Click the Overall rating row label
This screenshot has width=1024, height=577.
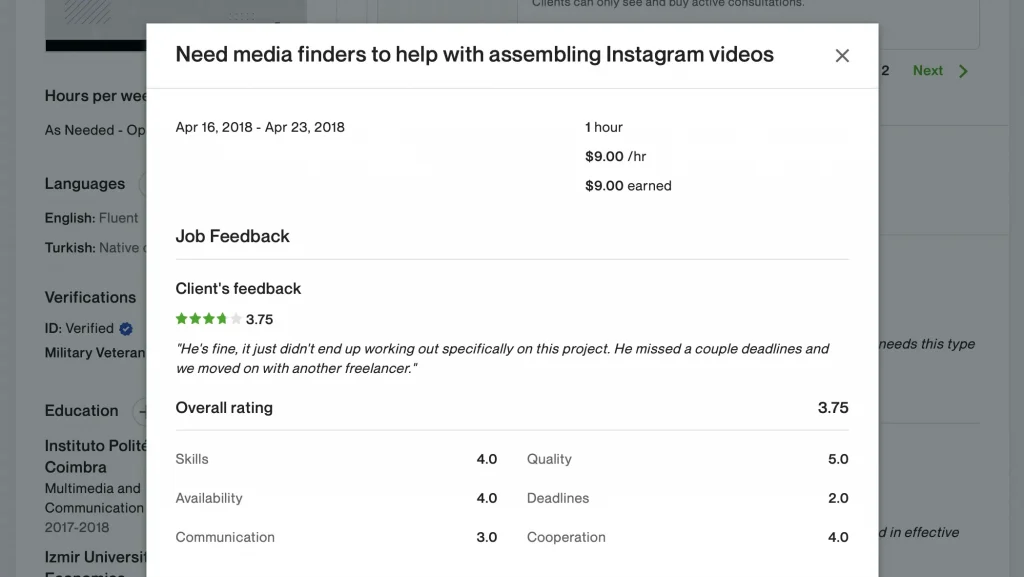(224, 408)
